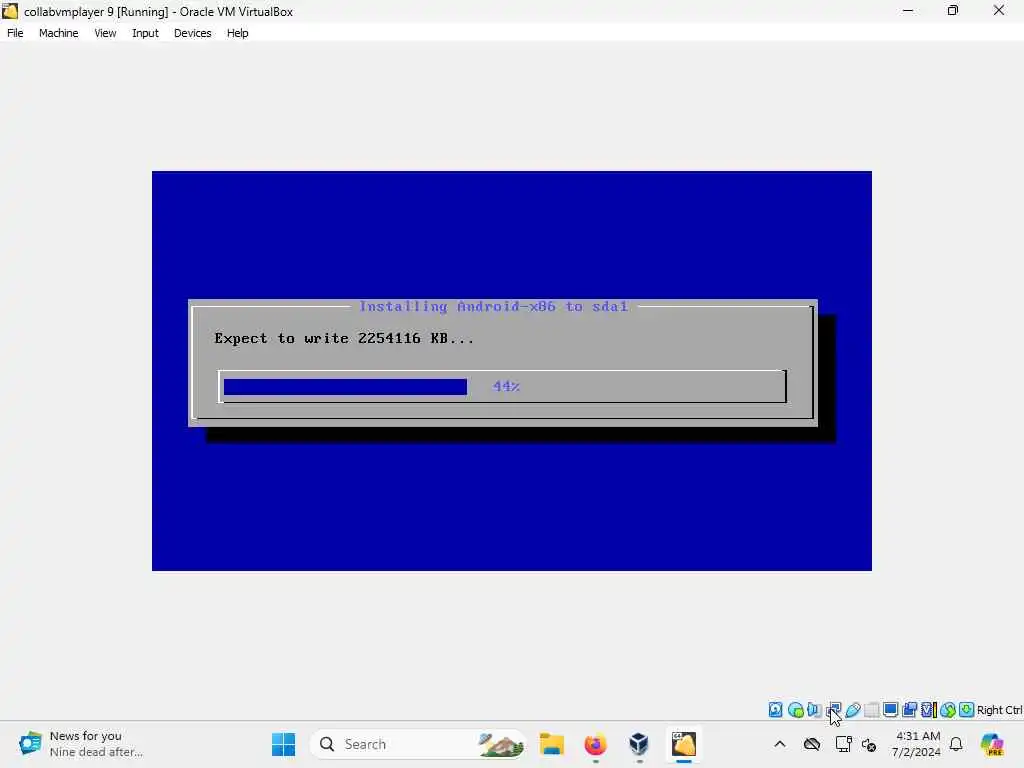Minimize the VirtualBox VM window
This screenshot has height=768, width=1024.
pyautogui.click(x=908, y=11)
